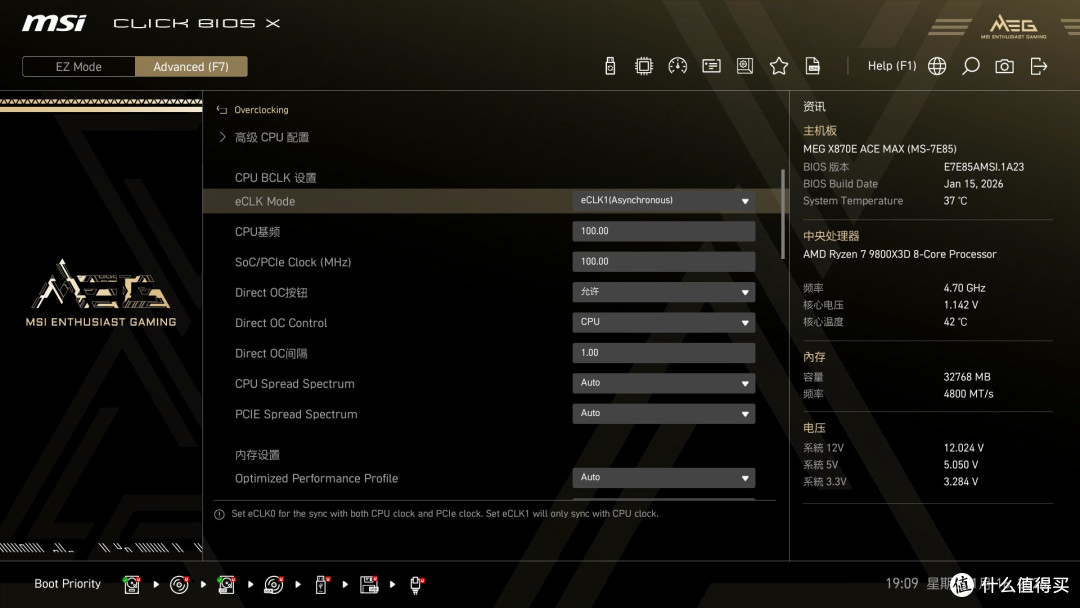Viewport: 1080px width, 608px height.
Task: Click memory speed 4800 MT/s value
Action: [968, 394]
